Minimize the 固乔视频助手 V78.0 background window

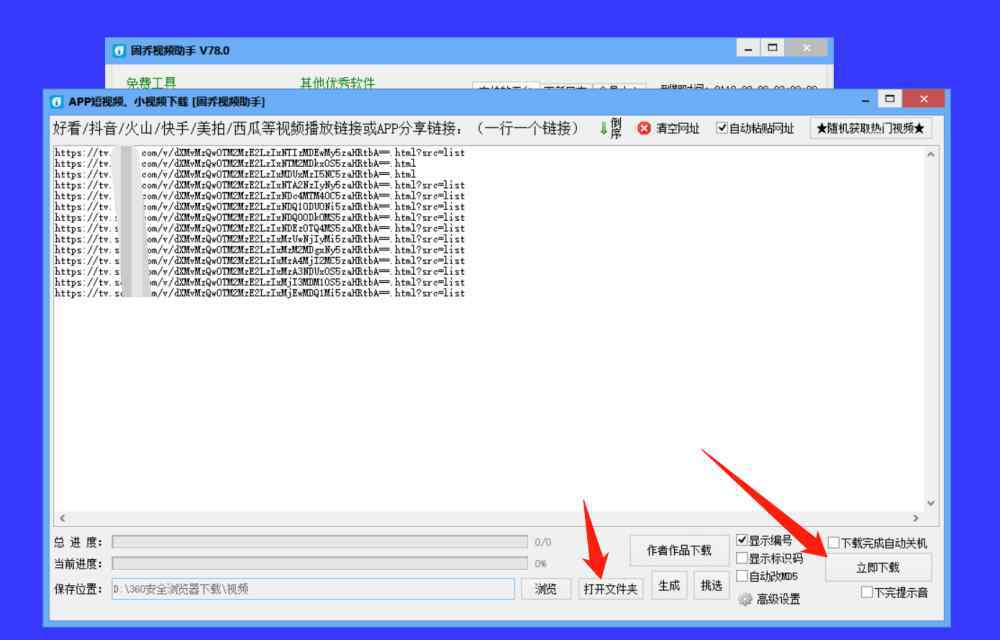(748, 48)
